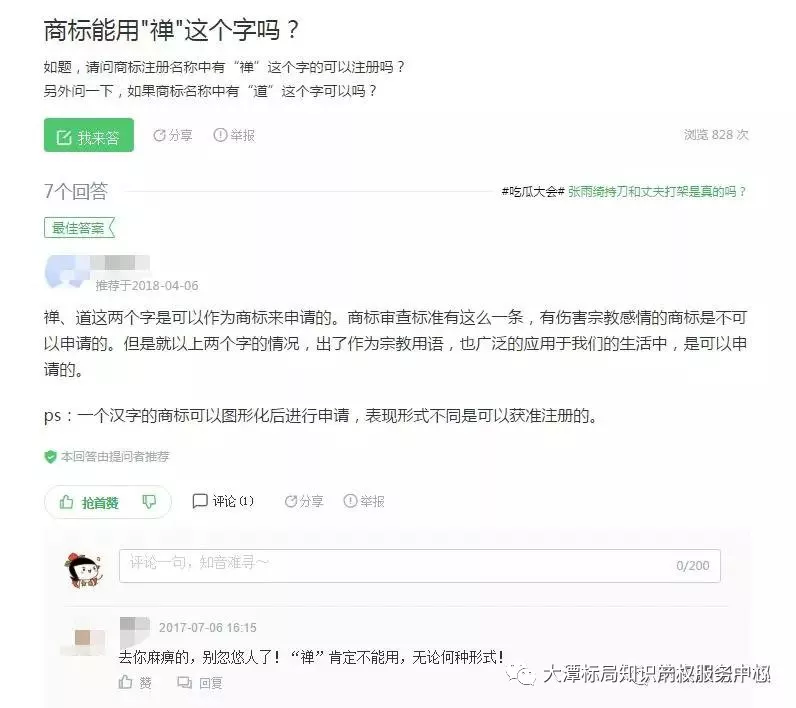The width and height of the screenshot is (796, 708).
Task: Like the comment with the 赞 thumbs-up icon
Action: click(125, 682)
